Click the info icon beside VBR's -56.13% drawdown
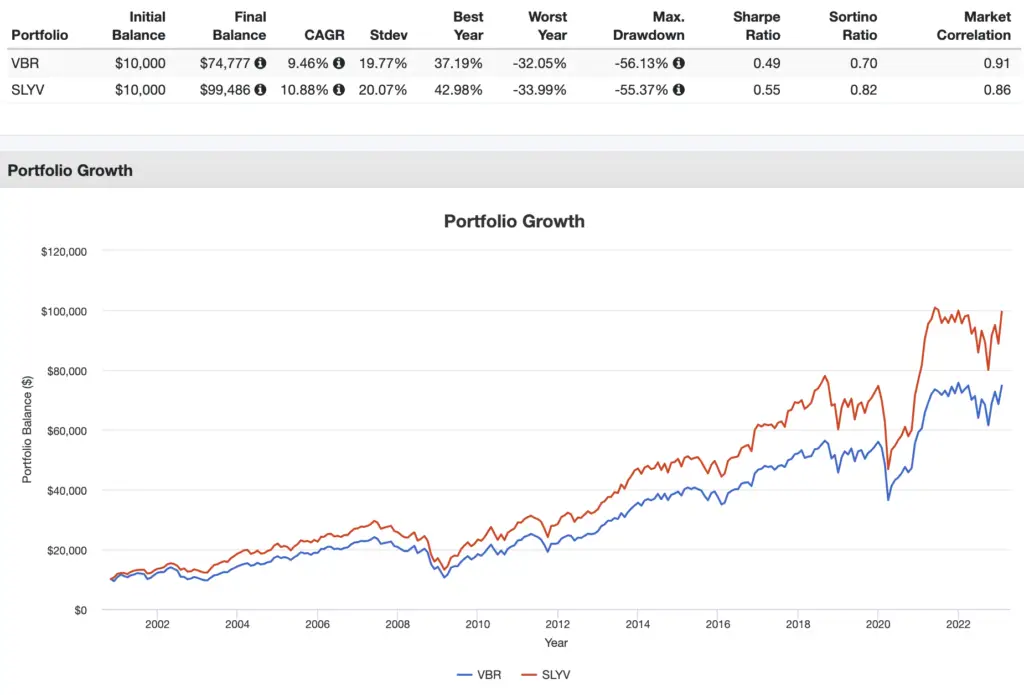 (x=679, y=63)
